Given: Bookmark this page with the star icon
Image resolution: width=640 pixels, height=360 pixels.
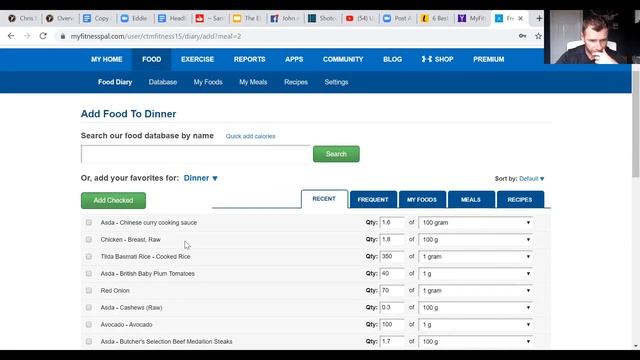Looking at the screenshot, I should pos(538,36).
